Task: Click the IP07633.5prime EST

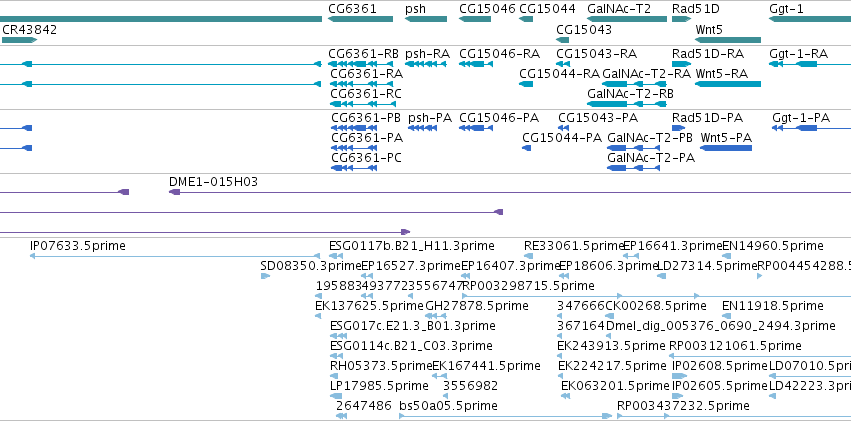Action: (x=175, y=256)
